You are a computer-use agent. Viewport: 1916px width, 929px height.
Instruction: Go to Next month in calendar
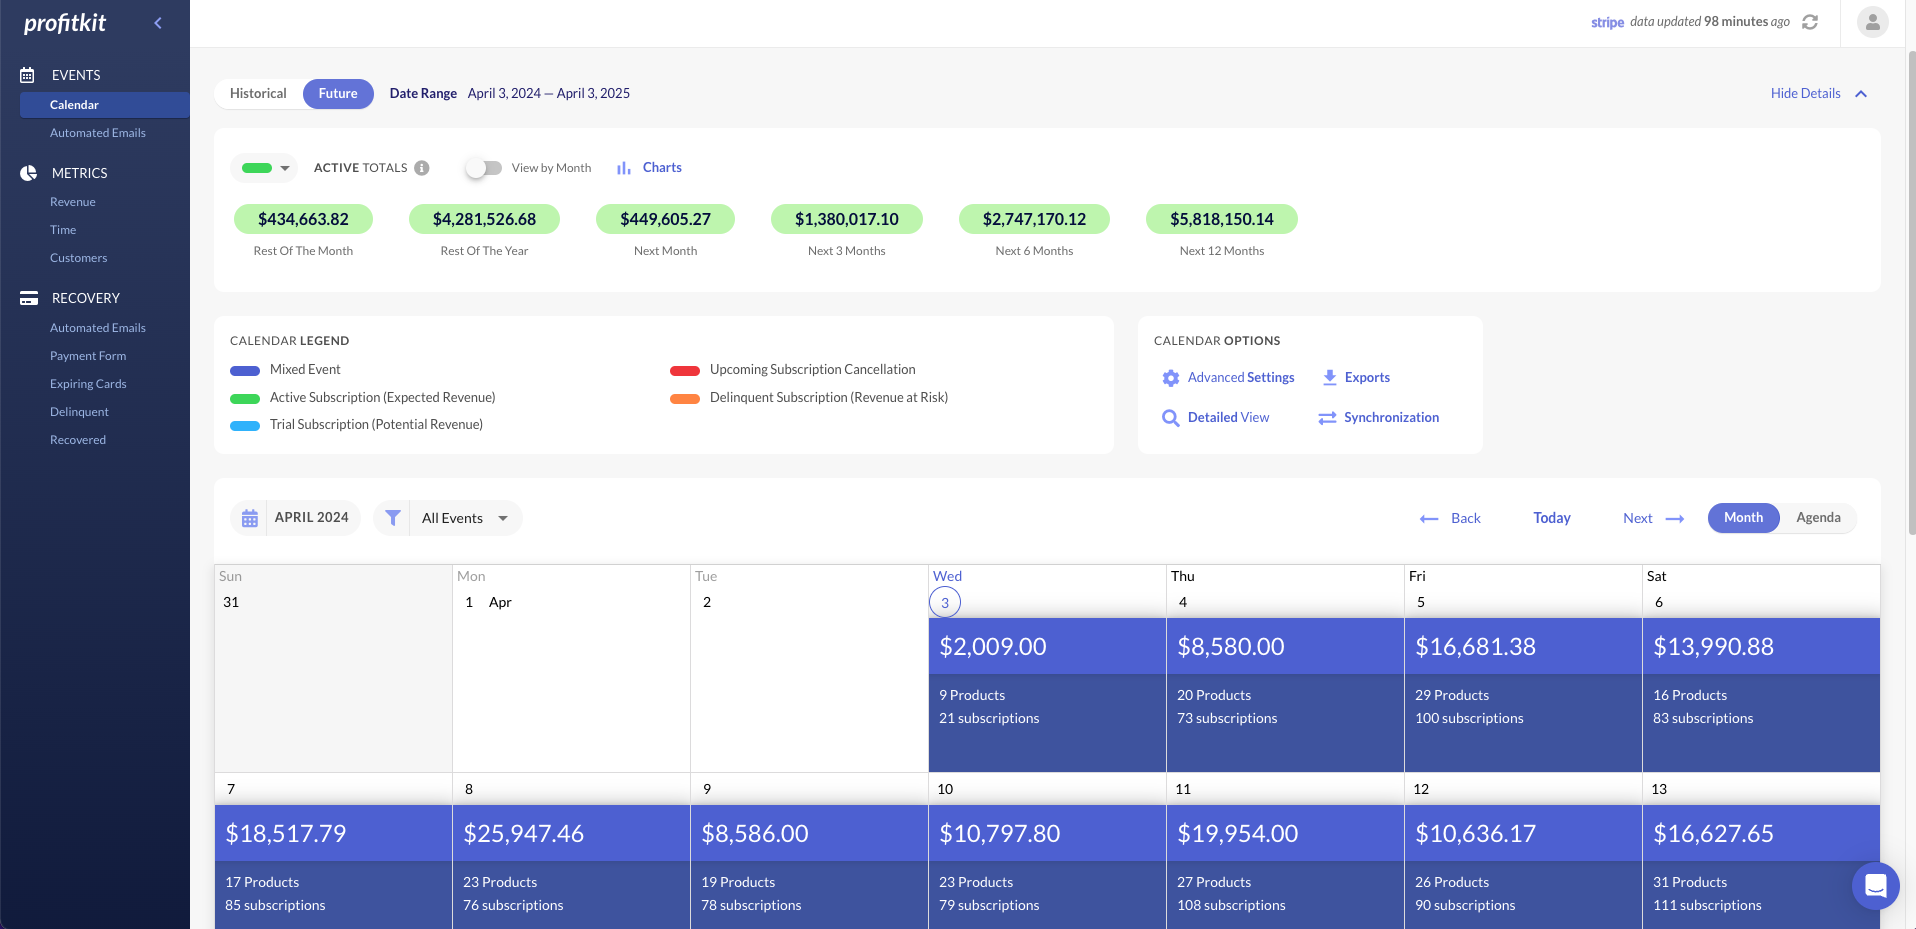pos(1653,518)
